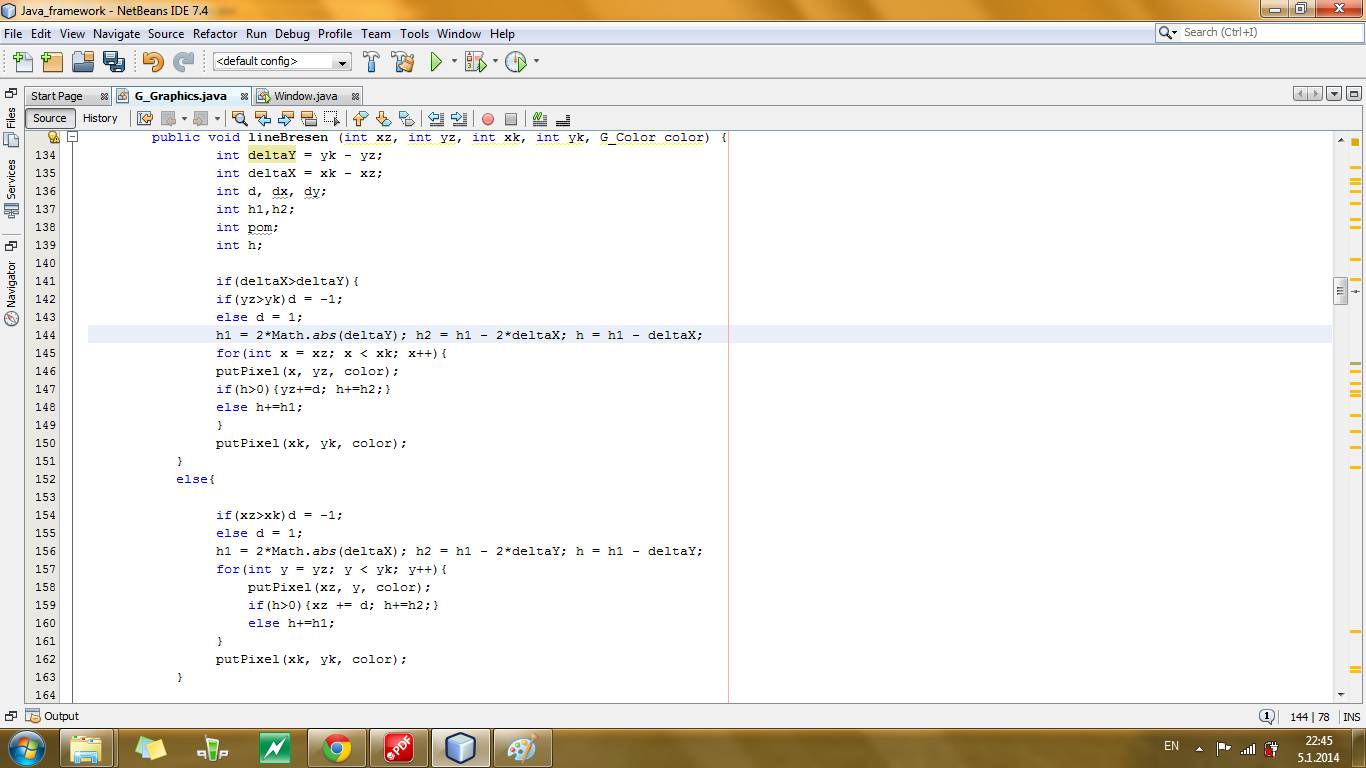Viewport: 1366px width, 768px height.
Task: Click the Profile Project icon
Action: [x=516, y=62]
